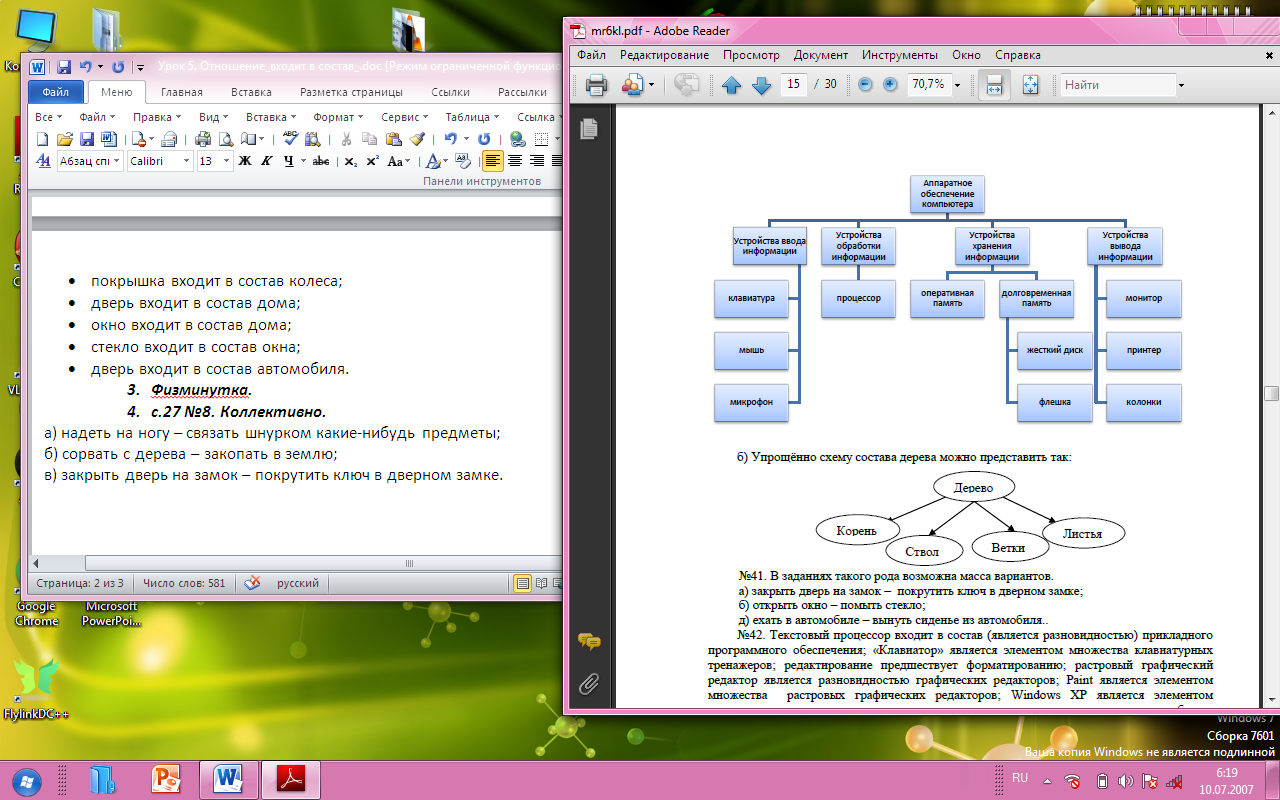Toggle Italic (К) formatting in Word
This screenshot has height=800, width=1280.
pyautogui.click(x=267, y=161)
